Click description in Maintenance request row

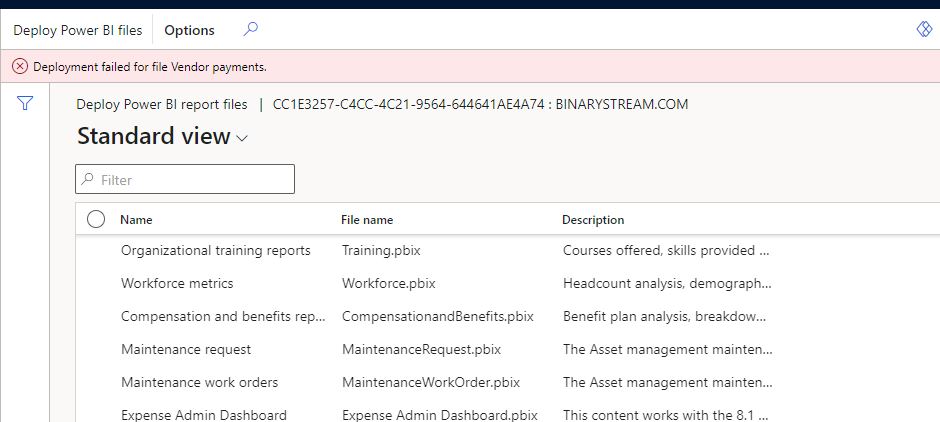pyautogui.click(x=668, y=349)
